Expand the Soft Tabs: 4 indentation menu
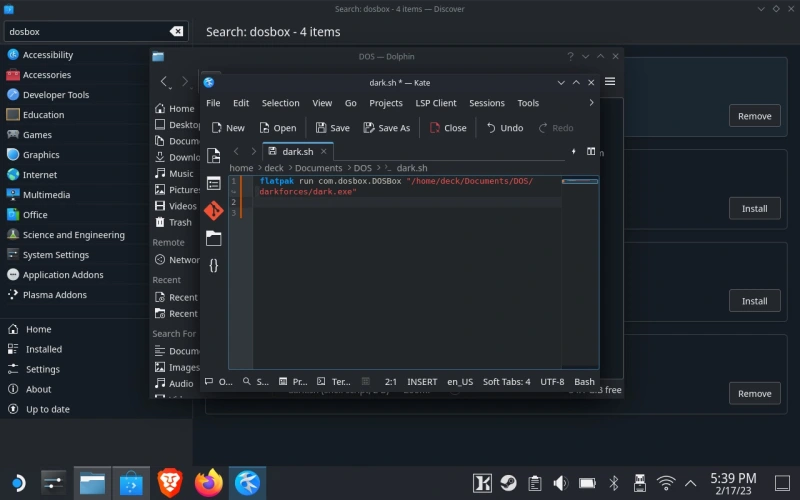This screenshot has width=800, height=500. click(x=506, y=382)
